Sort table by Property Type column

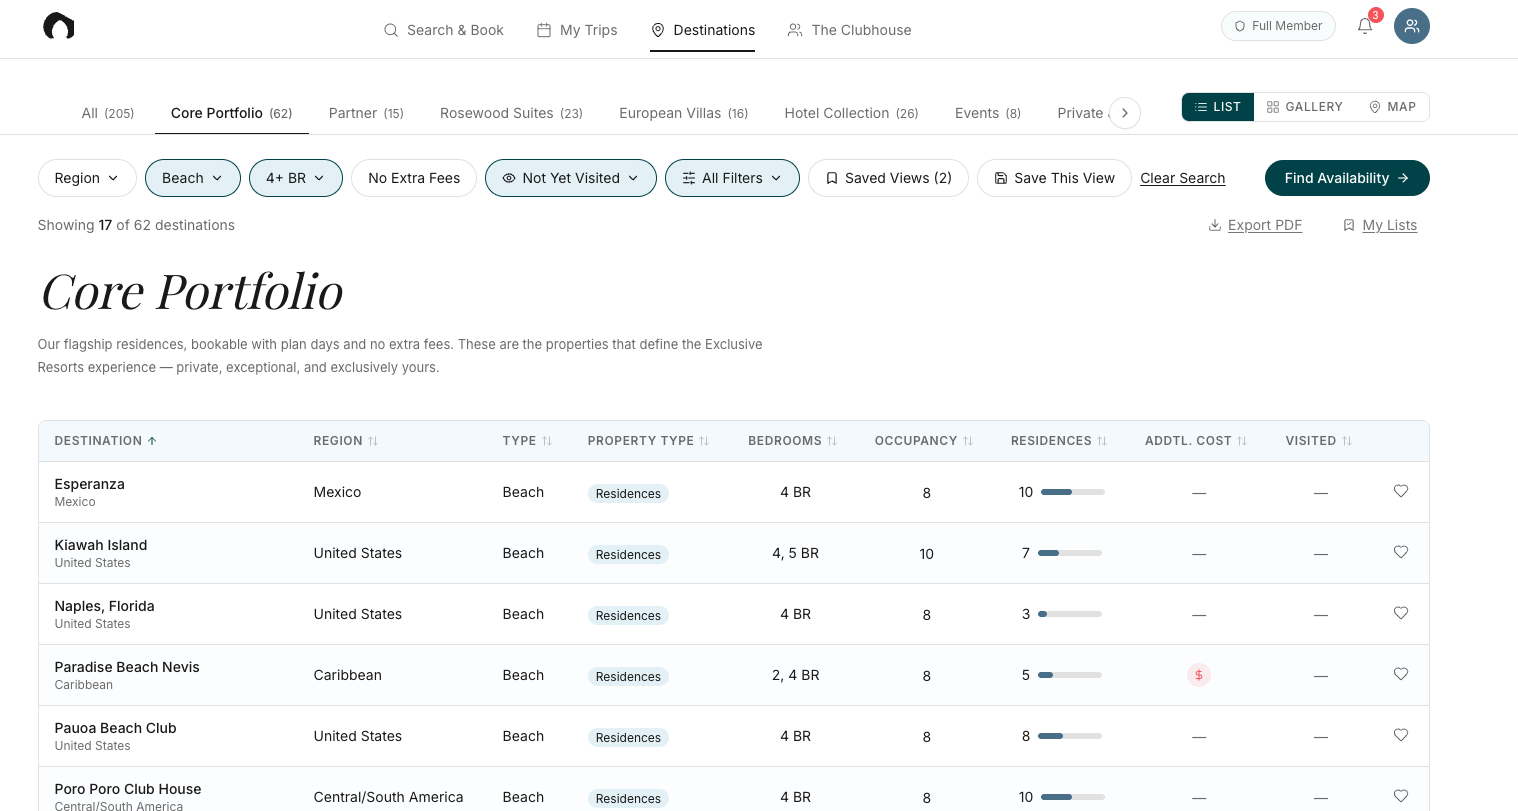click(x=648, y=441)
